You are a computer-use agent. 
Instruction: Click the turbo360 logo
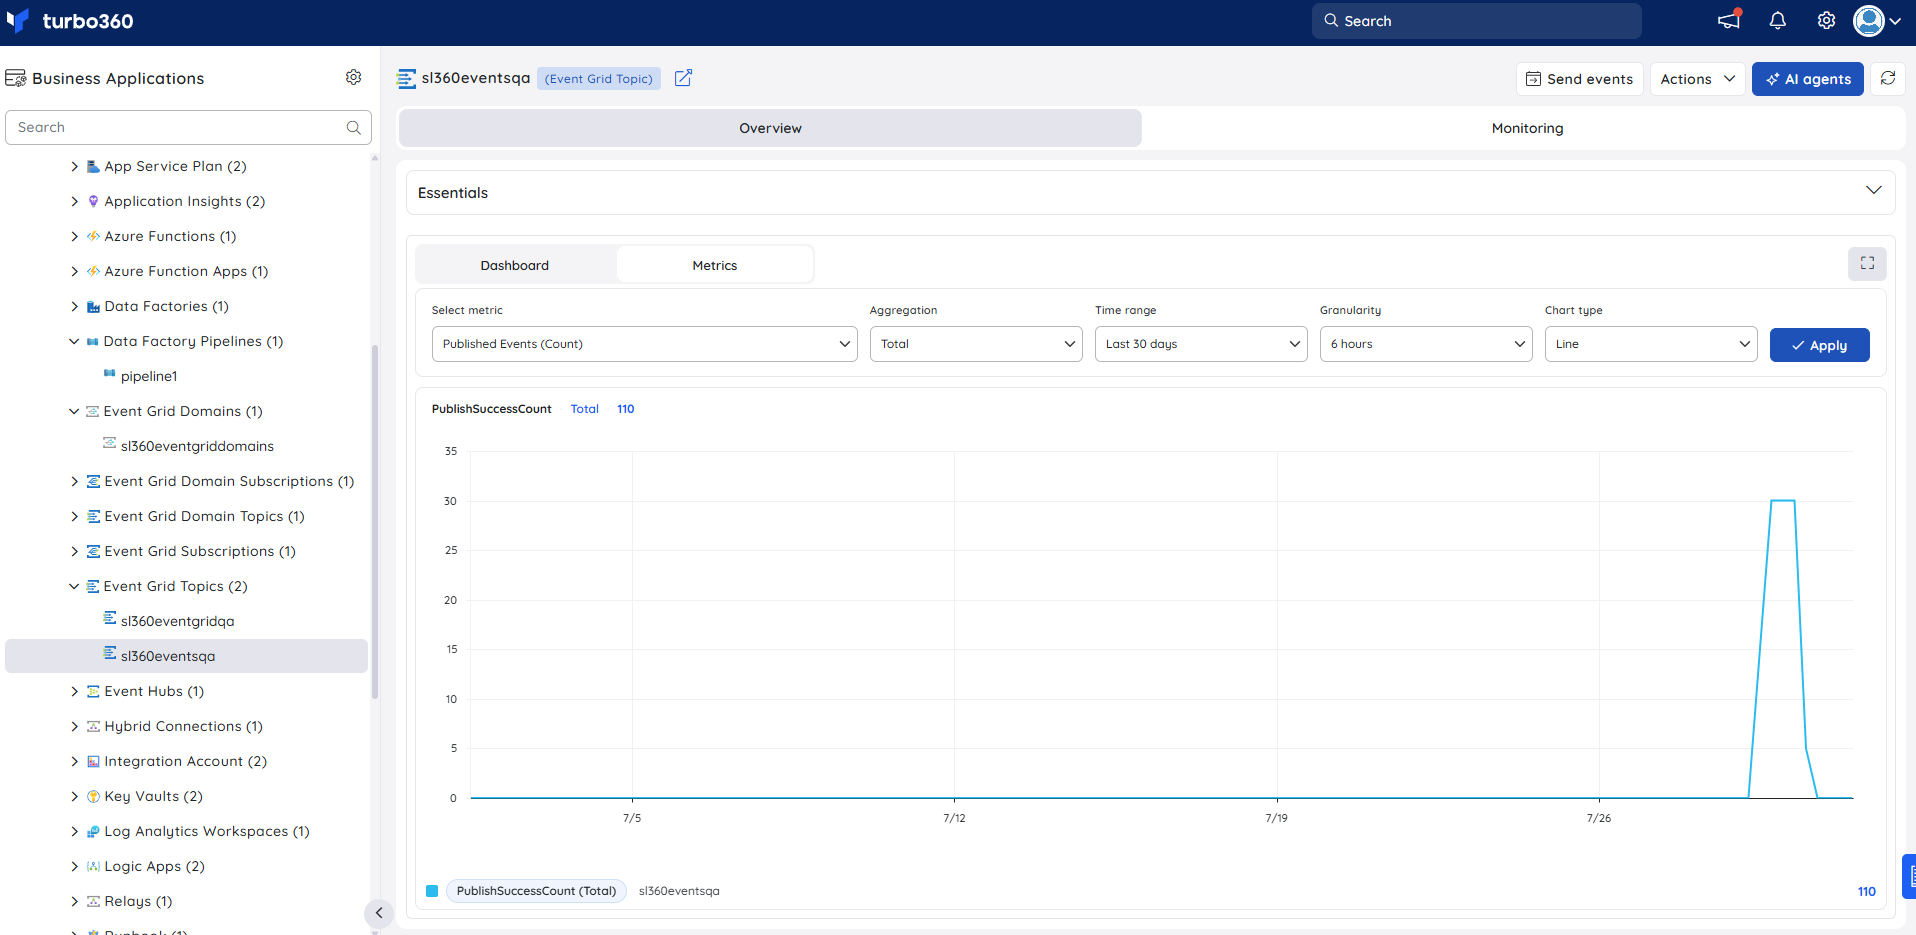click(x=70, y=21)
